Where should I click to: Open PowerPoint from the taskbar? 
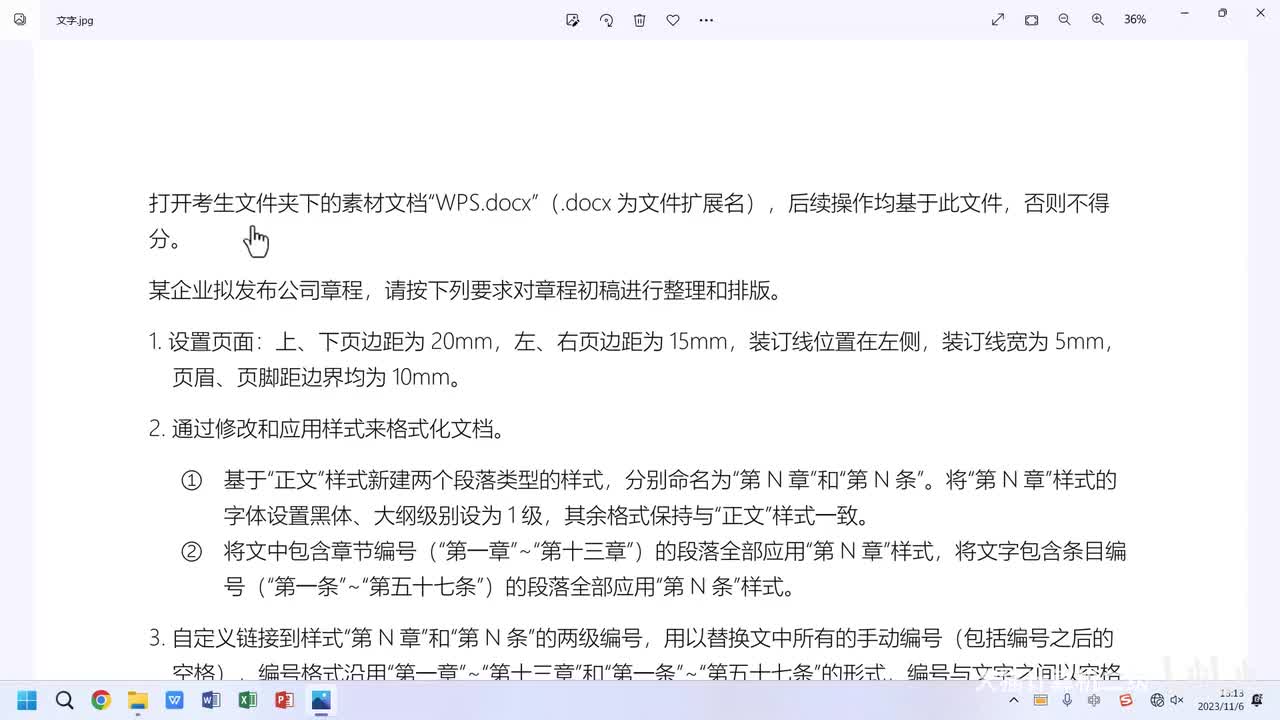pyautogui.click(x=284, y=700)
